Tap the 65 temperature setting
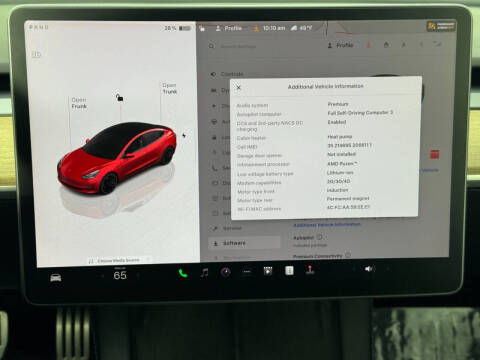 click(120, 275)
